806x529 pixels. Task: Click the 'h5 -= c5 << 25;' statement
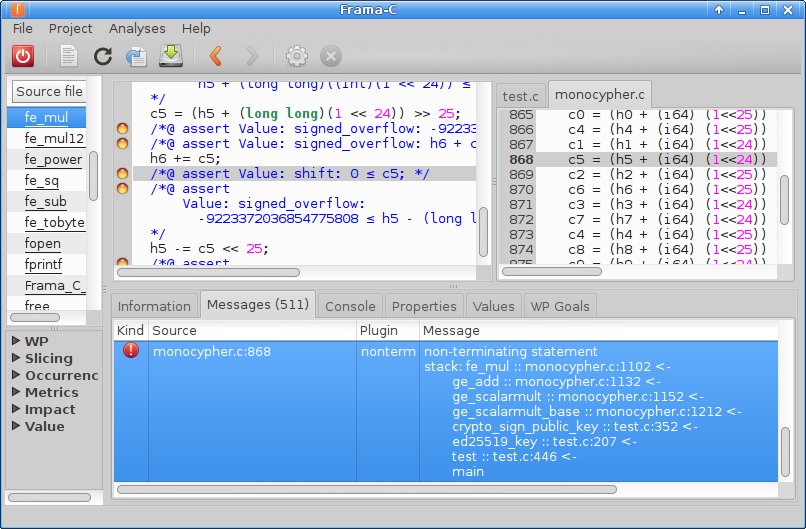click(x=209, y=248)
